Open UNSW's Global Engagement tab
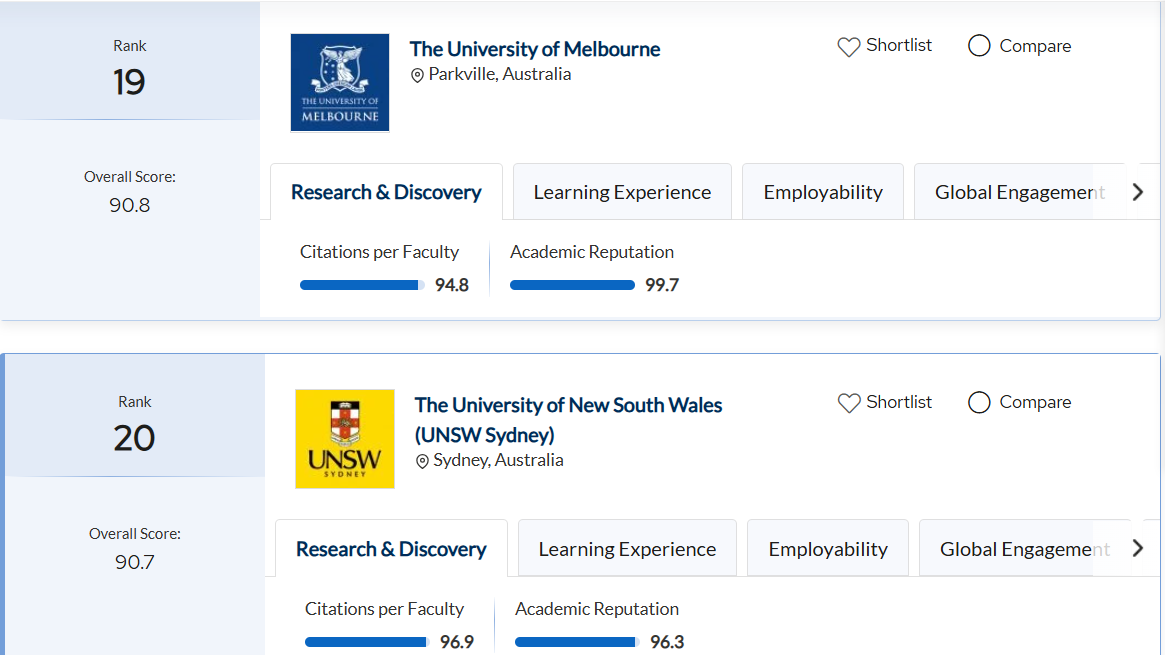This screenshot has height=655, width=1165. (1025, 548)
